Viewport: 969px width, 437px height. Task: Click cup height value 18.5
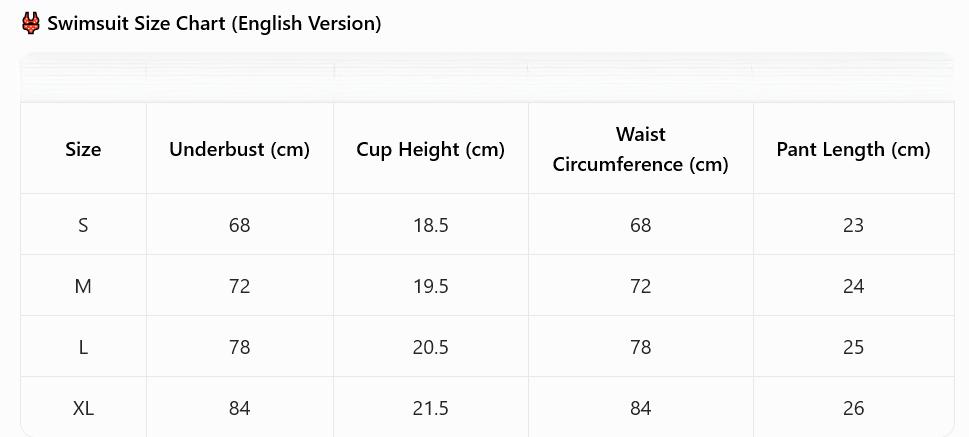click(x=430, y=225)
